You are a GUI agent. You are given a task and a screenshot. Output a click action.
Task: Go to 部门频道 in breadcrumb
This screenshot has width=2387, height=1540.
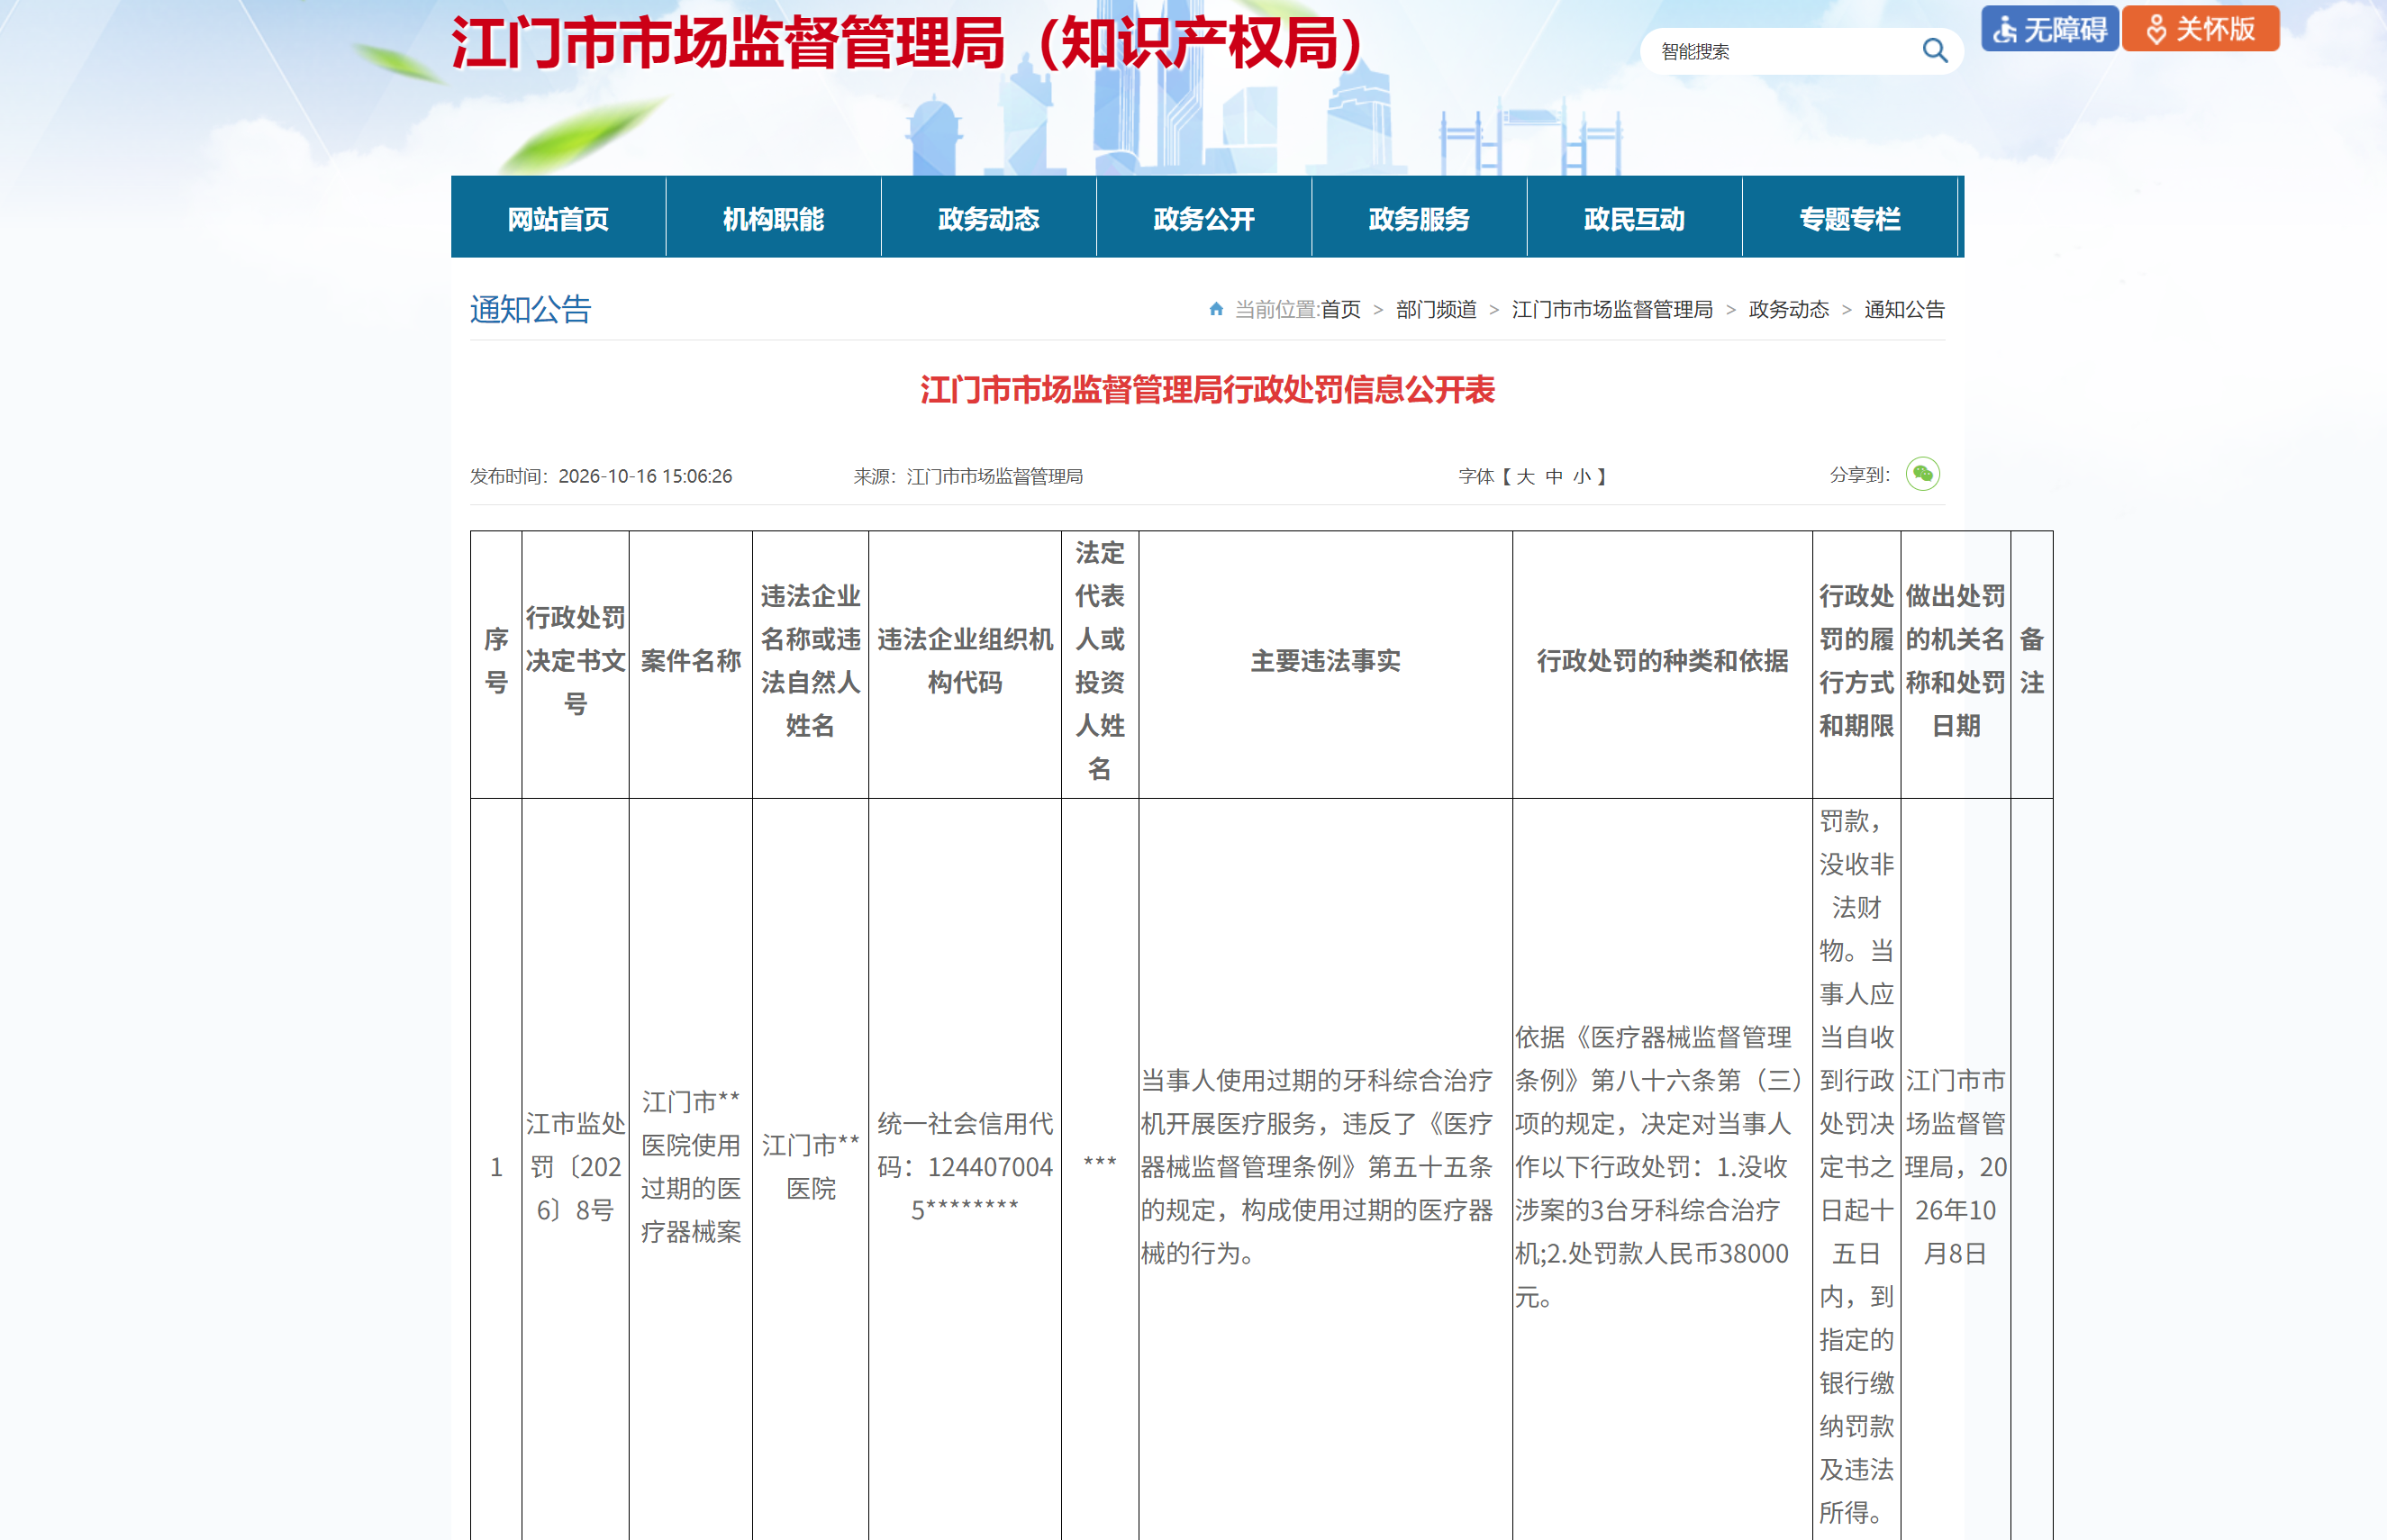1436,310
